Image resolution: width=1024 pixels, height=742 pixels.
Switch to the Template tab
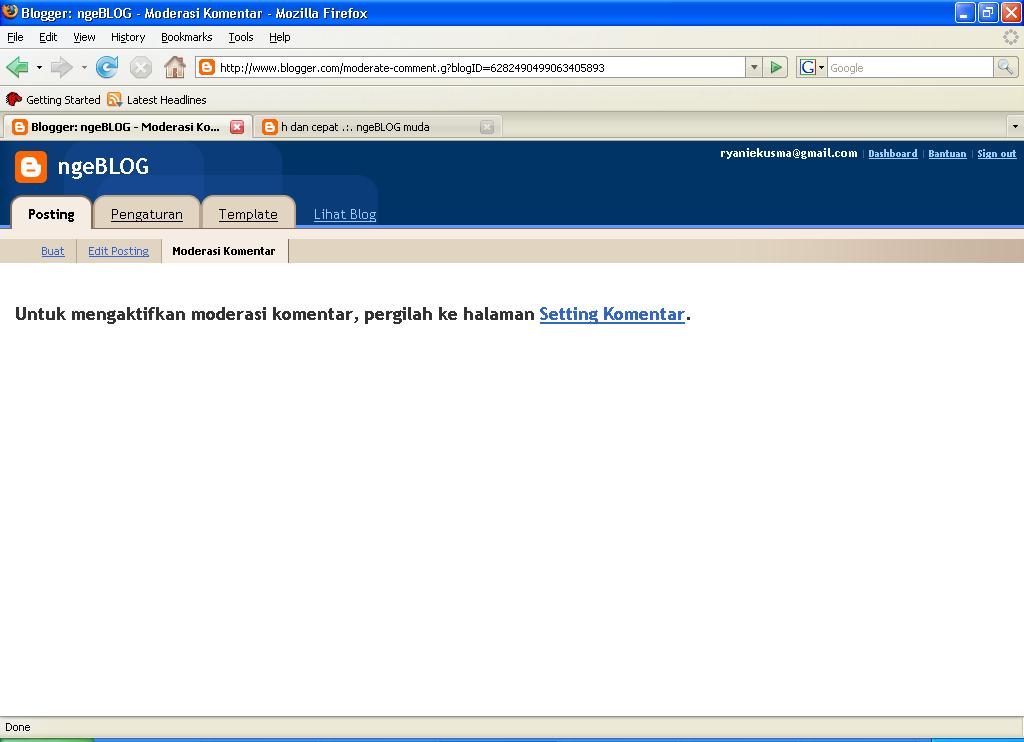coord(248,214)
